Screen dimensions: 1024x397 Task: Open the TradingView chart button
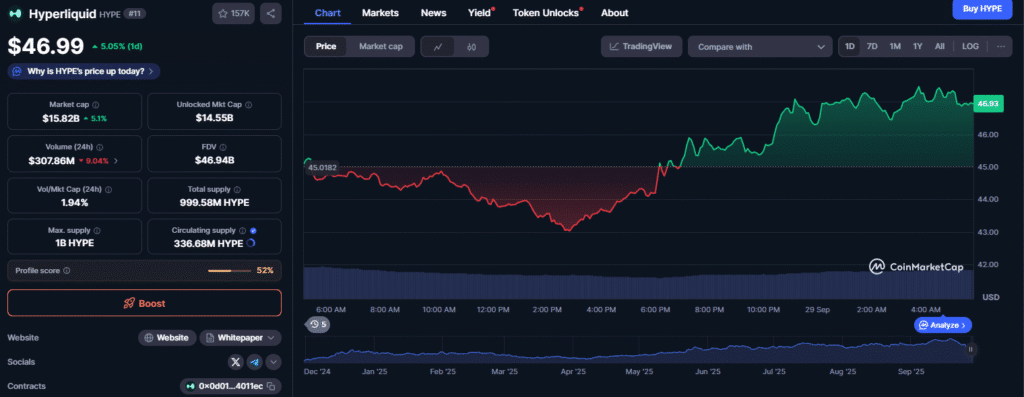click(x=641, y=46)
